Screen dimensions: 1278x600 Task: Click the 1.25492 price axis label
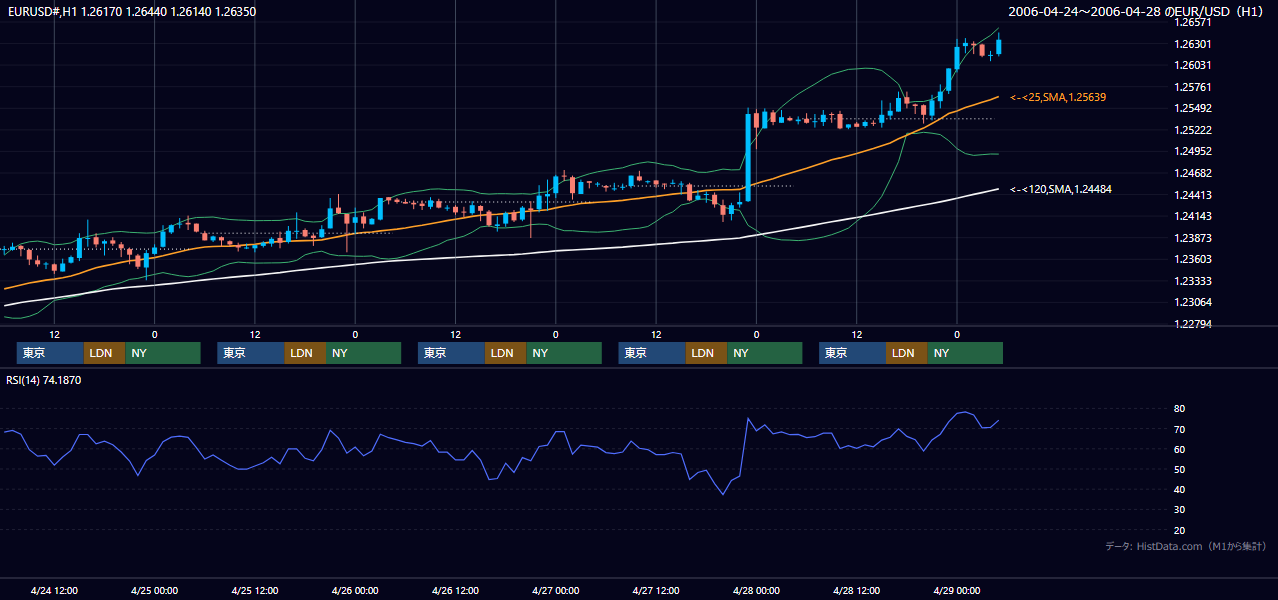pyautogui.click(x=1192, y=108)
